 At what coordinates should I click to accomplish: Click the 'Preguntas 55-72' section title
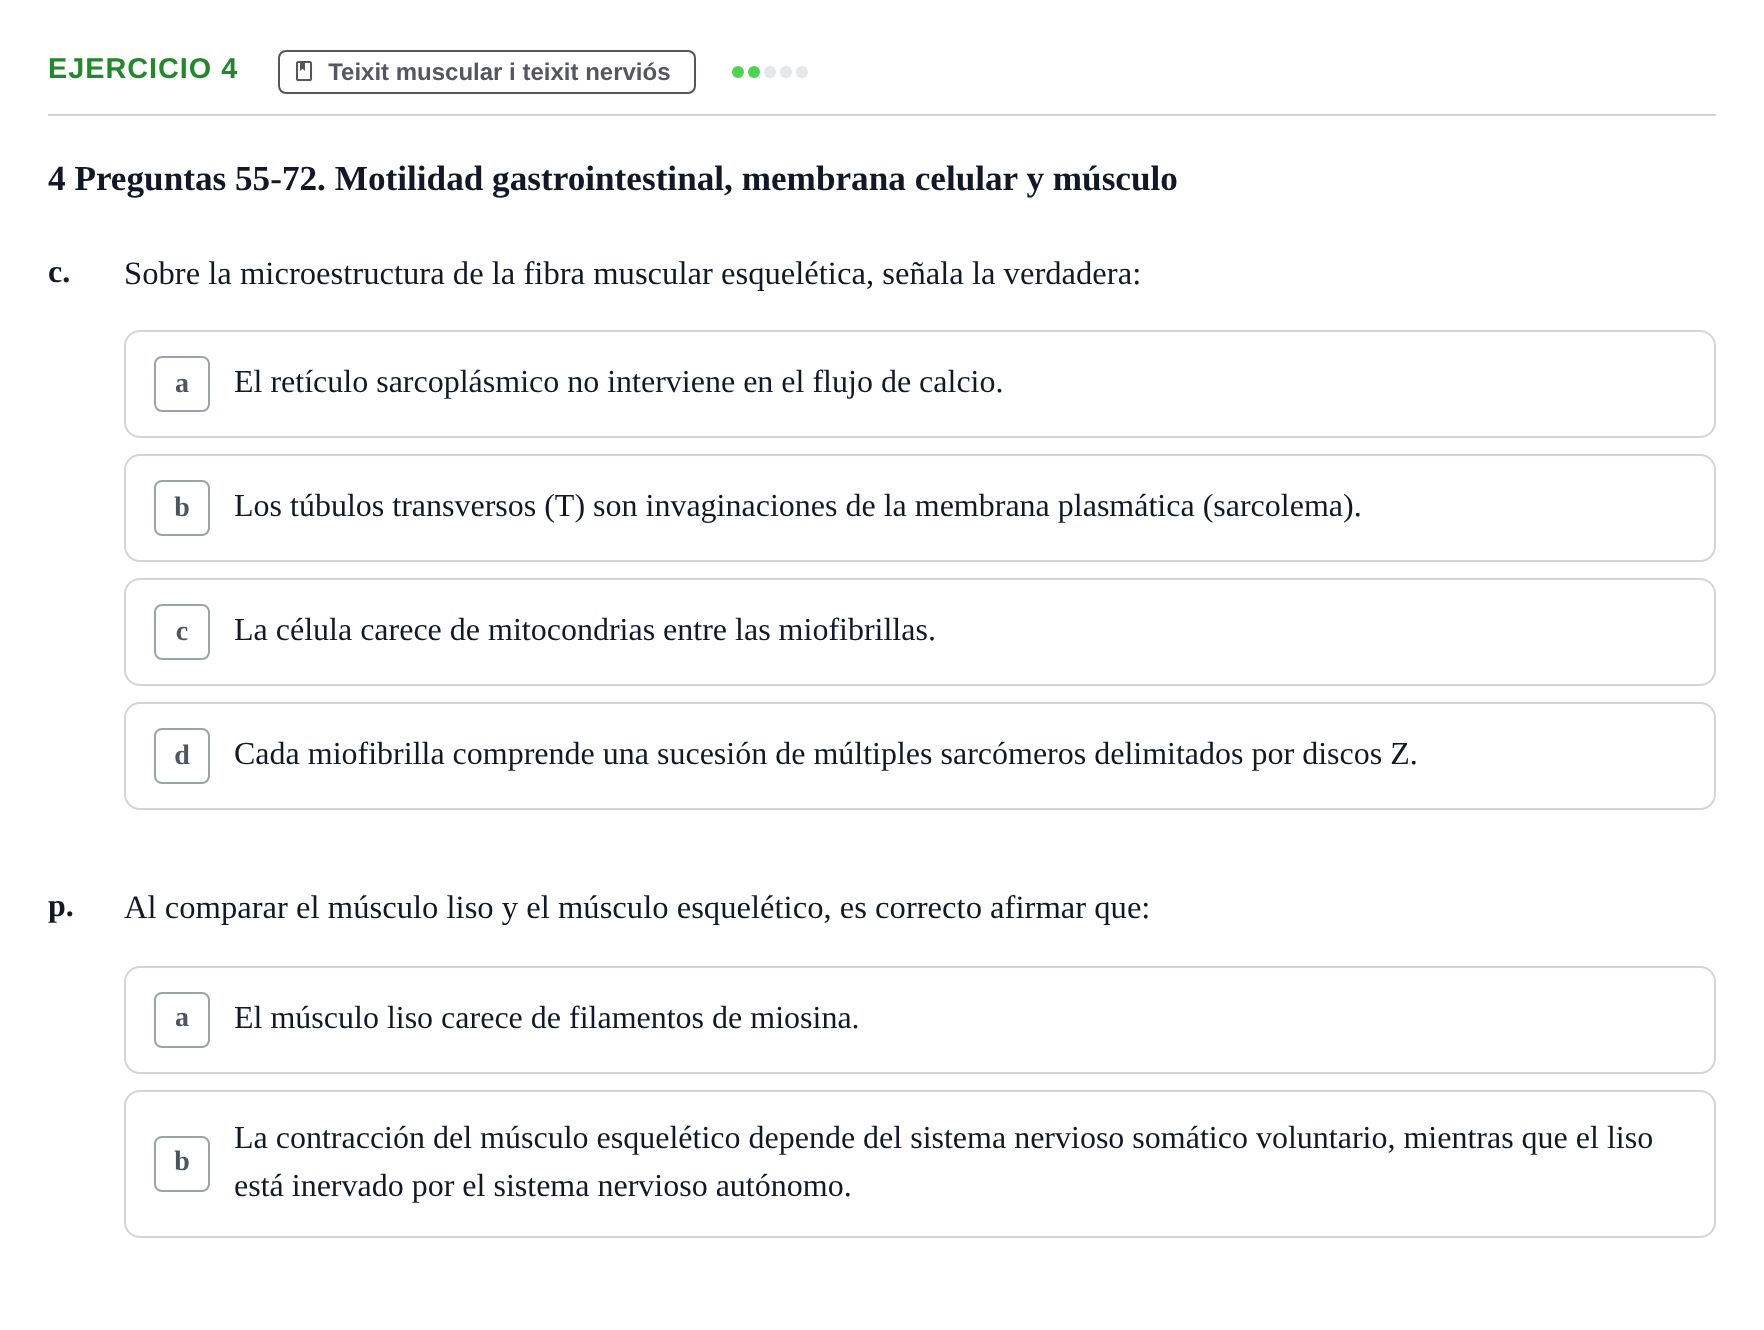(612, 179)
